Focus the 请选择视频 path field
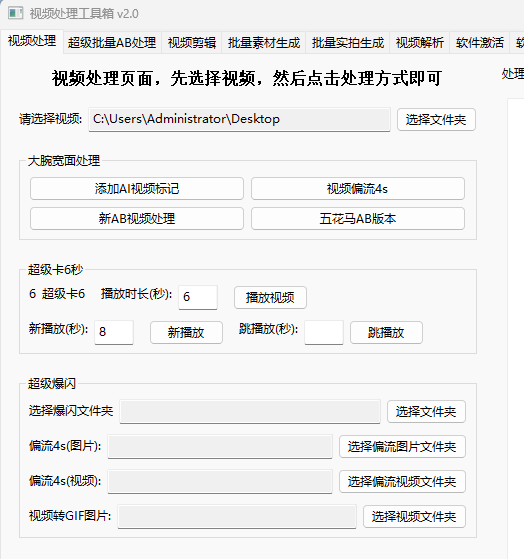The height and width of the screenshot is (559, 524). click(240, 119)
